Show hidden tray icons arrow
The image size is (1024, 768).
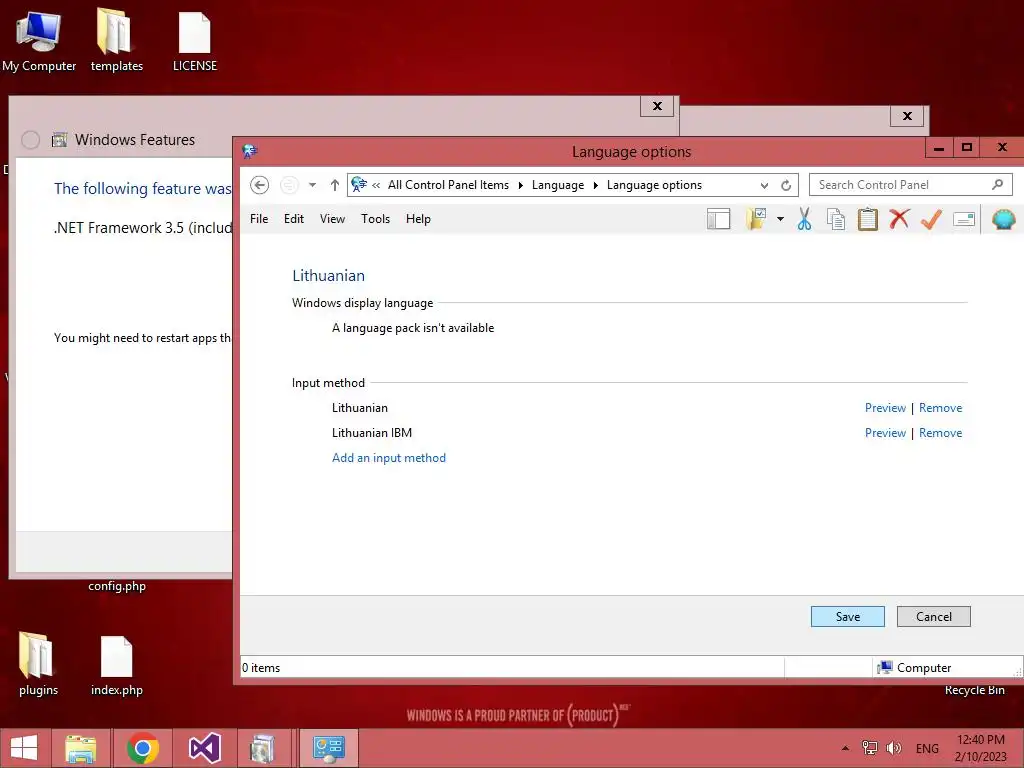point(845,748)
